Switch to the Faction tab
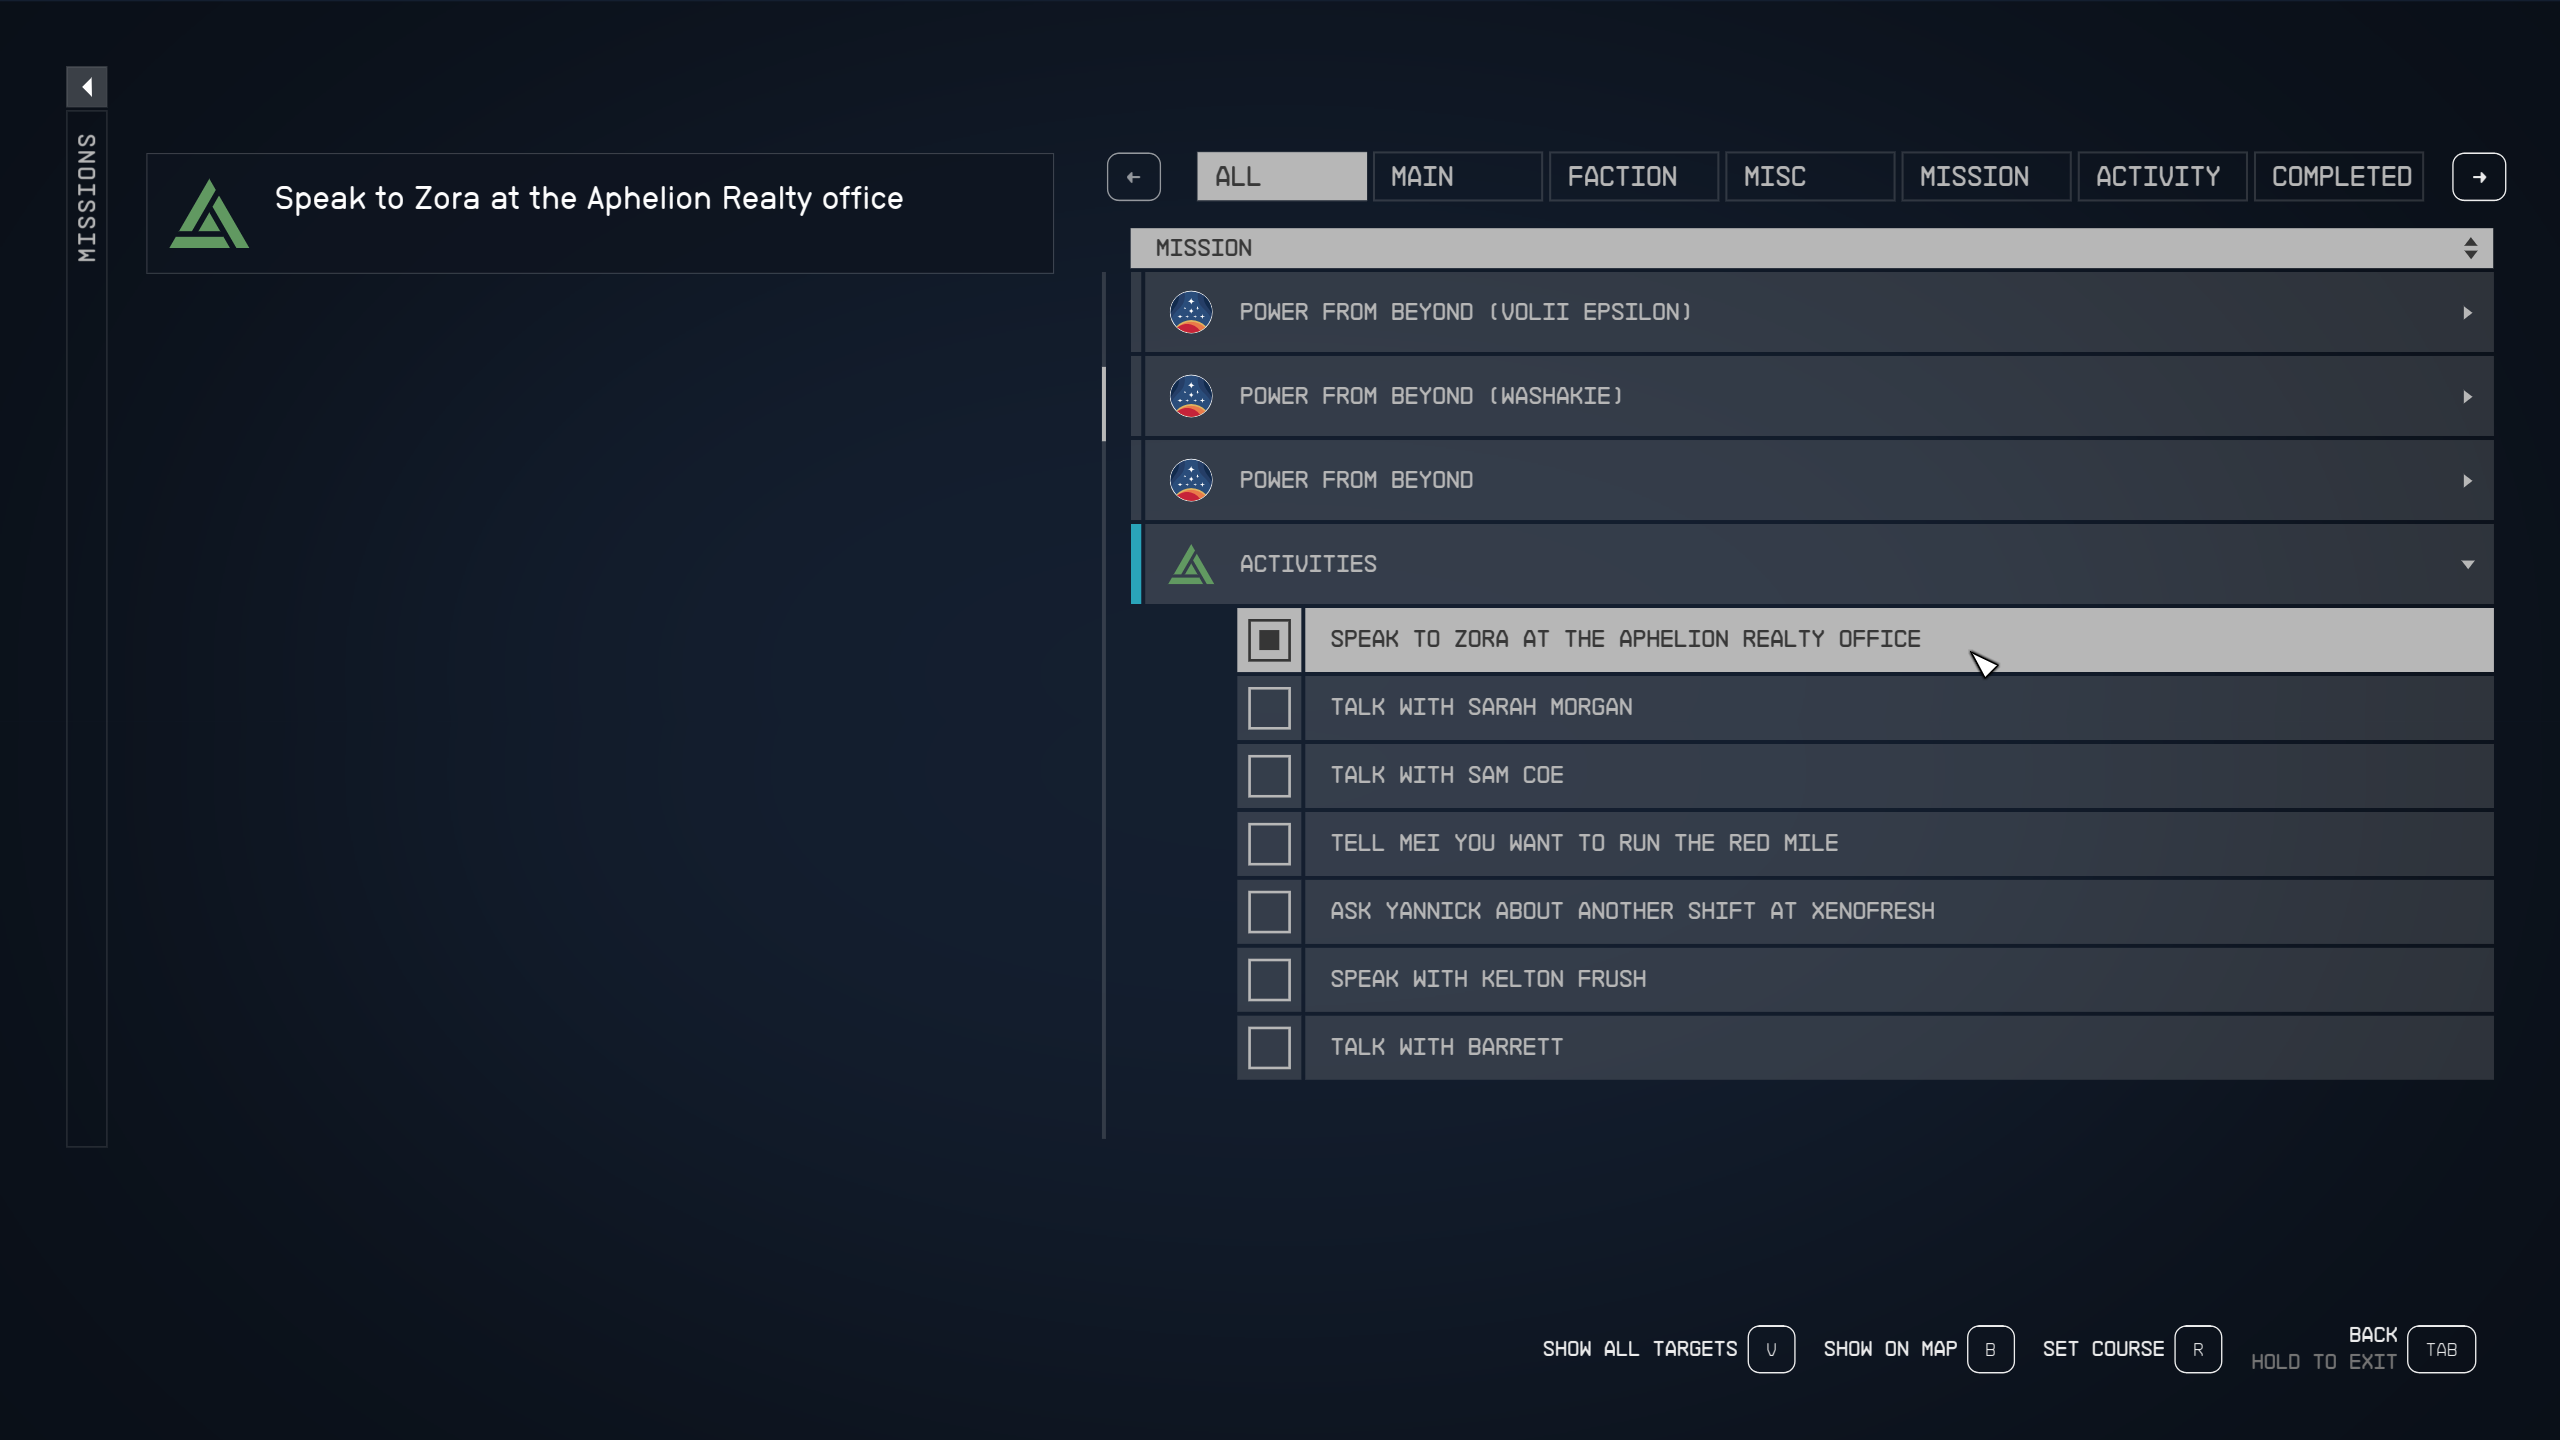 click(1633, 177)
